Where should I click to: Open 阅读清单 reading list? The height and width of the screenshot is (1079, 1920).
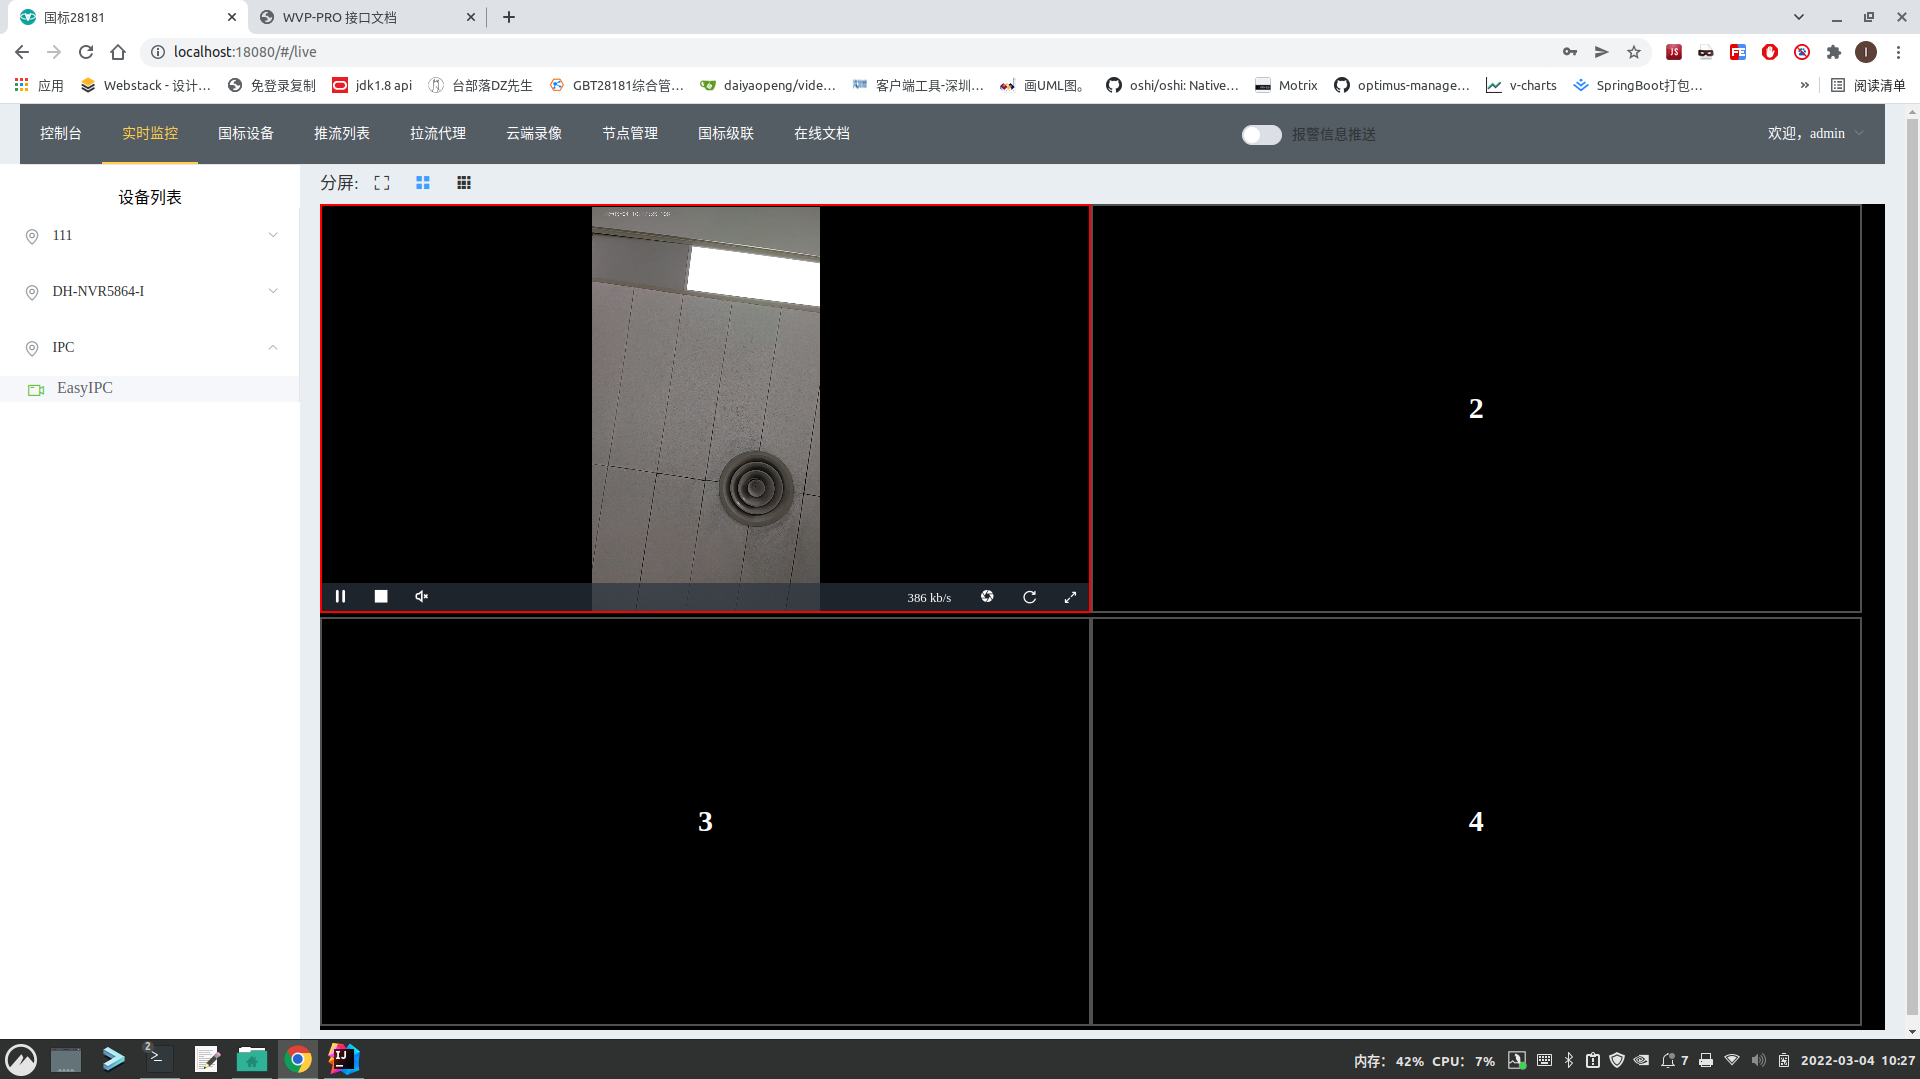point(1868,85)
